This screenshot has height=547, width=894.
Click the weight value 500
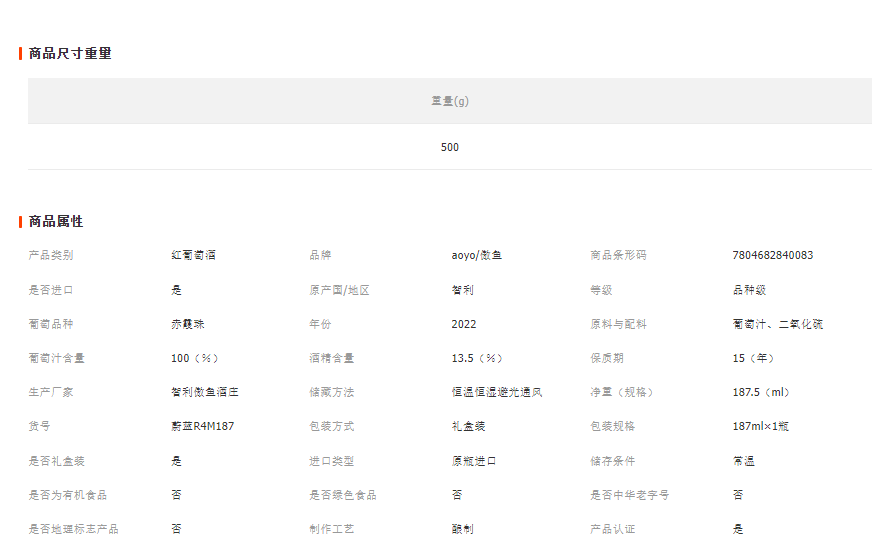click(x=450, y=147)
